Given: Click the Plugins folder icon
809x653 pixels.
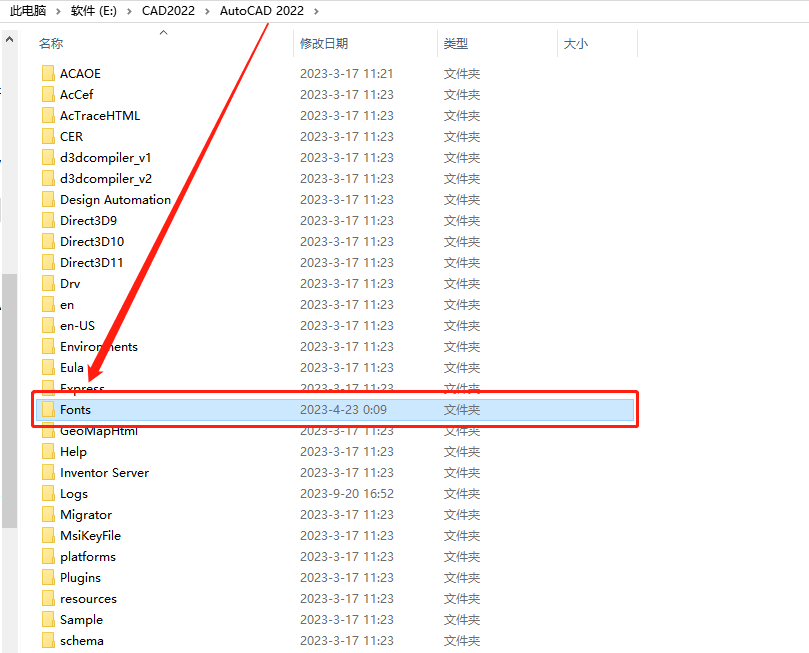Looking at the screenshot, I should point(48,578).
